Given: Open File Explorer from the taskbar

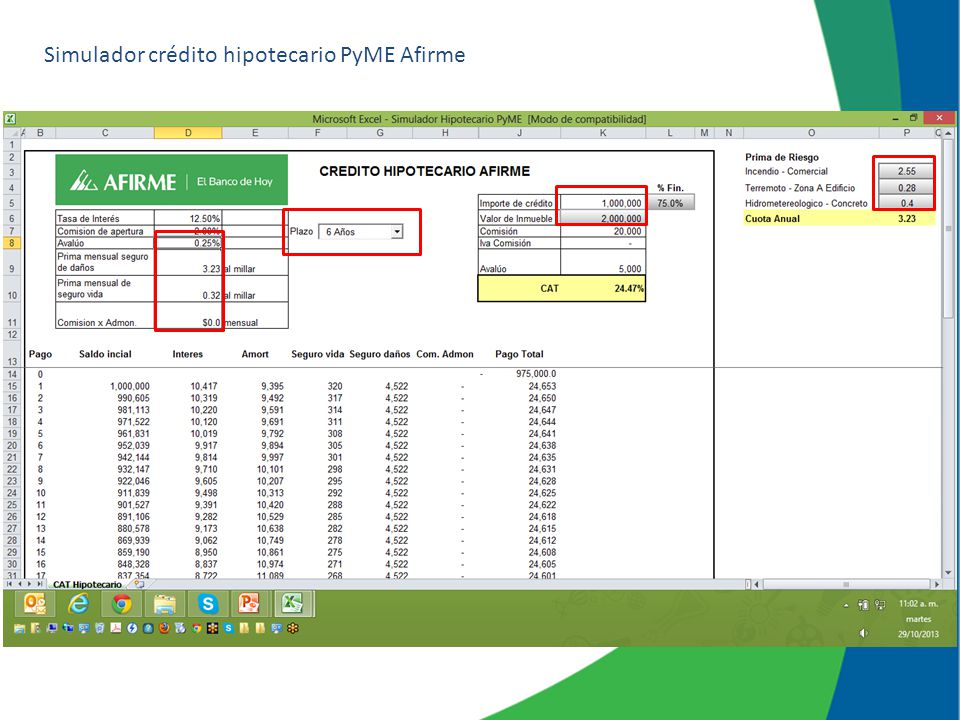Looking at the screenshot, I should [x=165, y=604].
